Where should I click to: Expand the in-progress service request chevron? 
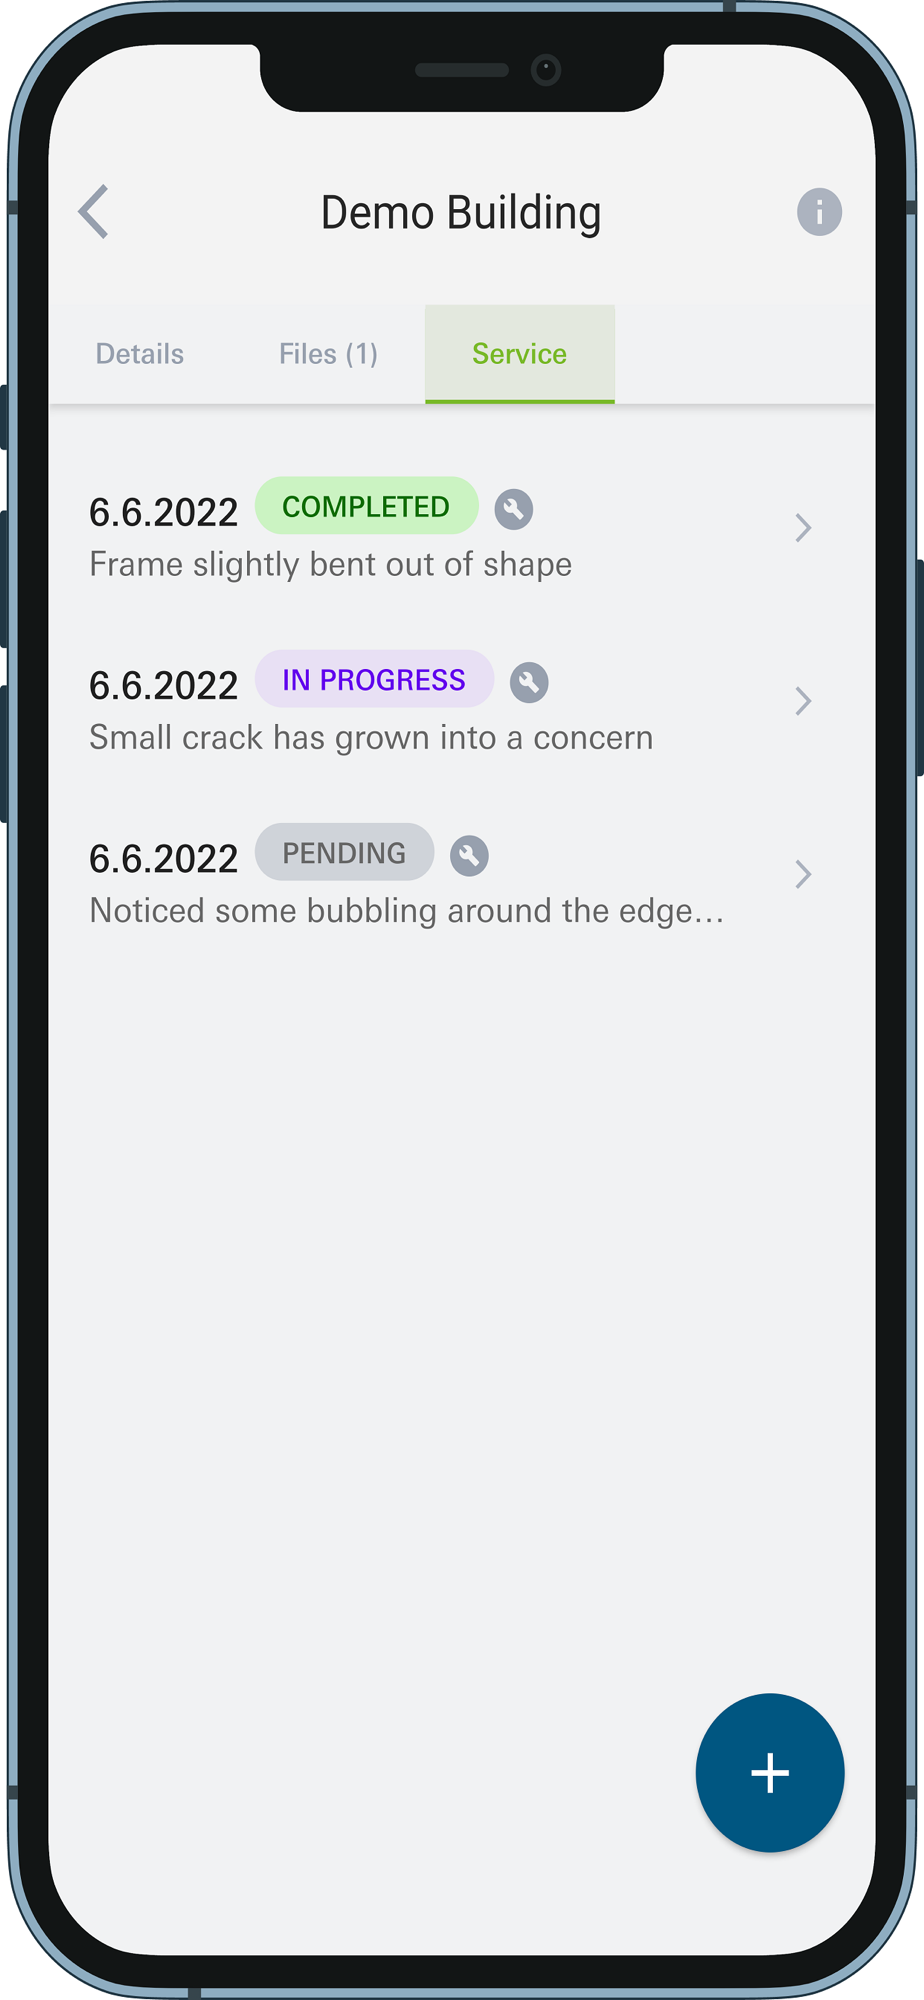pos(803,701)
